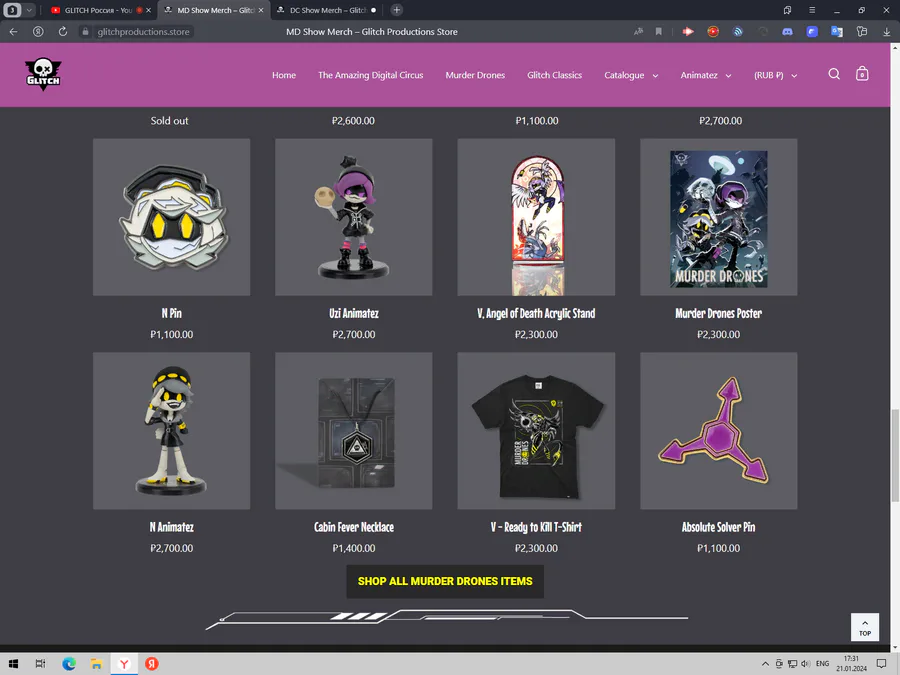Screen dimensions: 900x675
Task: Open the extensions puzzle icon
Action: coord(862,32)
